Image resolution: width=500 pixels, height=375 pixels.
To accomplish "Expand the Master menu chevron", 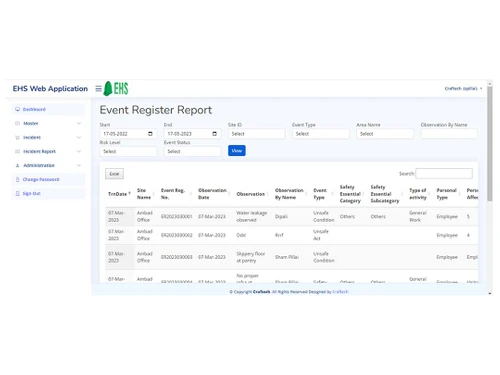I will [x=79, y=123].
